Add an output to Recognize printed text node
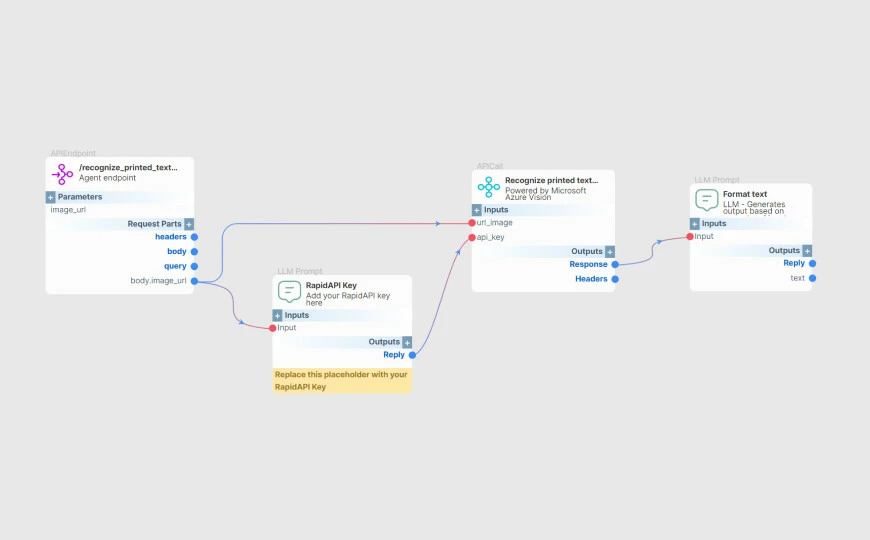 click(610, 252)
